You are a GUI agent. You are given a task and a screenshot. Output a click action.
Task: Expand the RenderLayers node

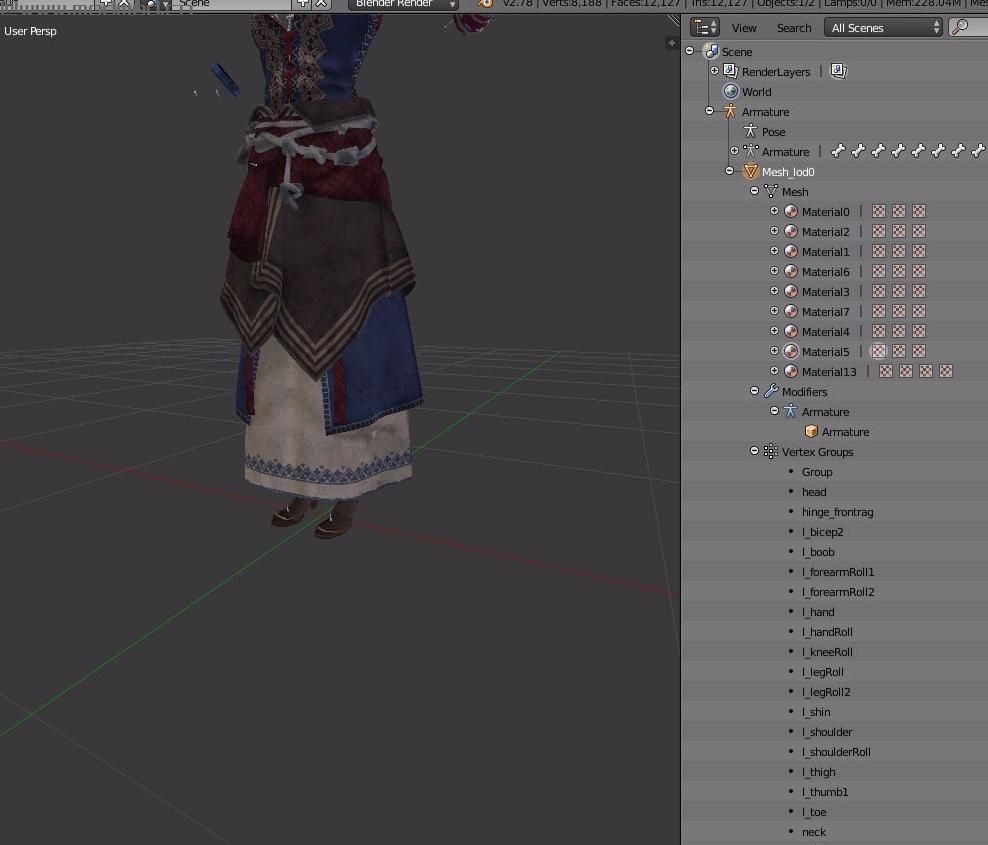[715, 71]
